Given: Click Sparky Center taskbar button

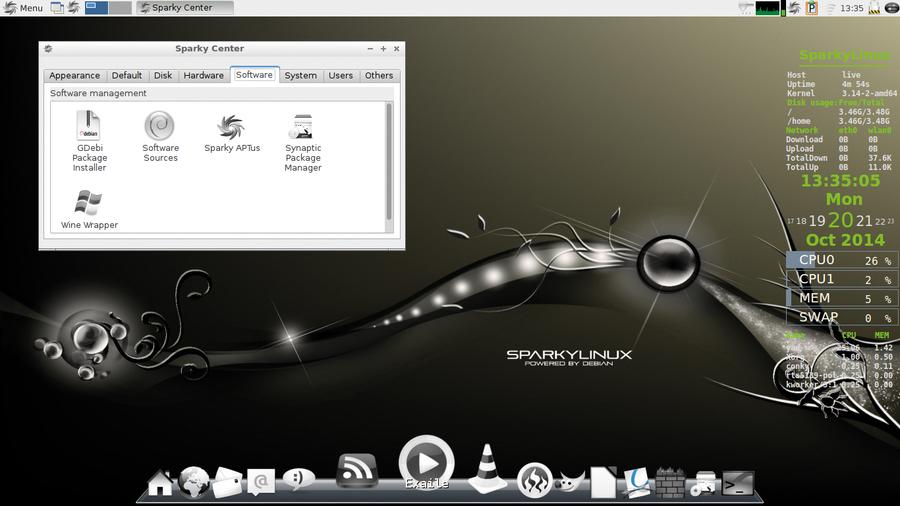Looking at the screenshot, I should click(185, 7).
